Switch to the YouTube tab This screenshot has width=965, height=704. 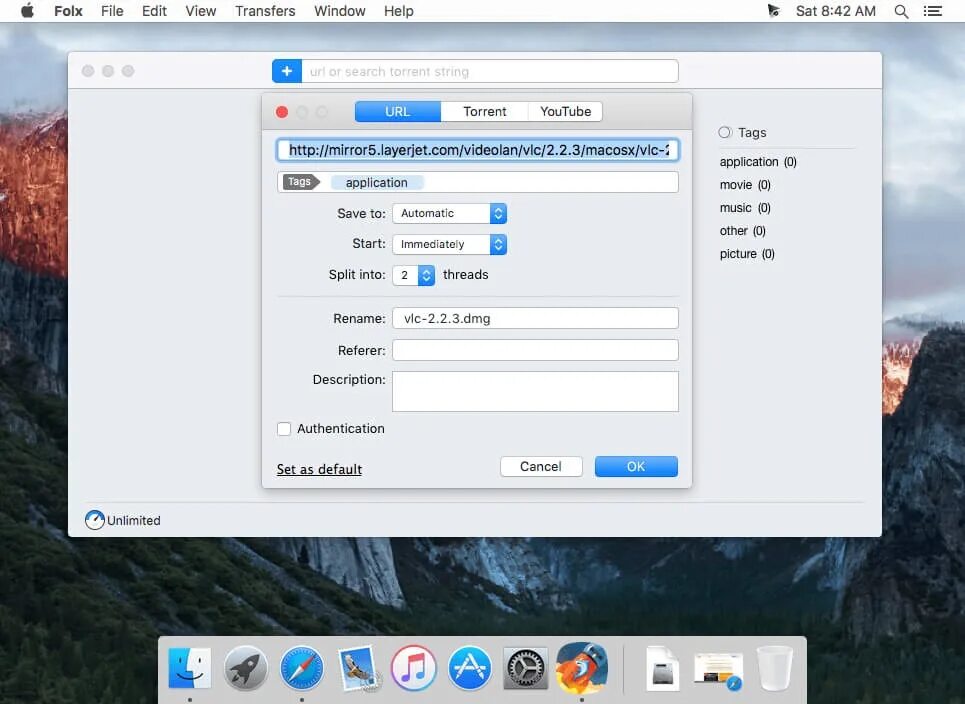[565, 111]
